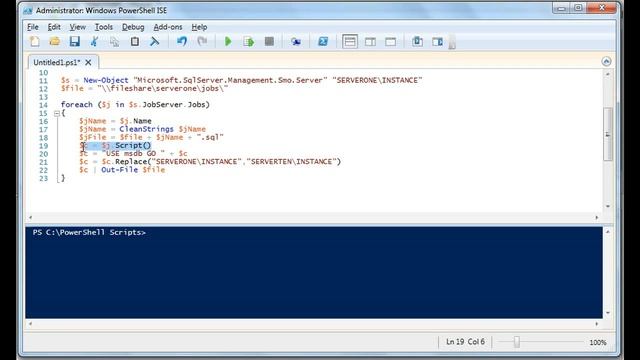
Task: Open the Tools menu
Action: click(104, 27)
